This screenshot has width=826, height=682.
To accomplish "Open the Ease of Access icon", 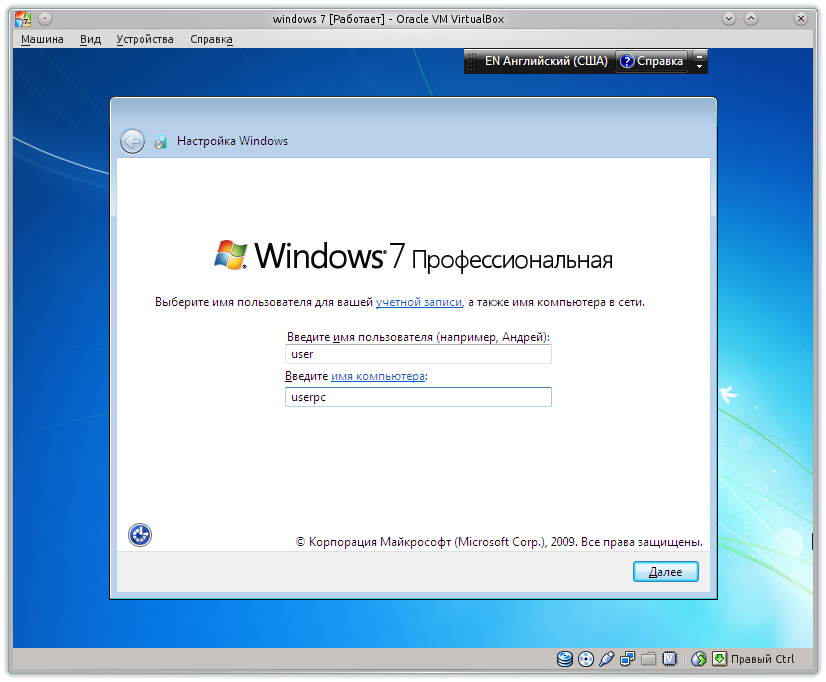I will [139, 535].
